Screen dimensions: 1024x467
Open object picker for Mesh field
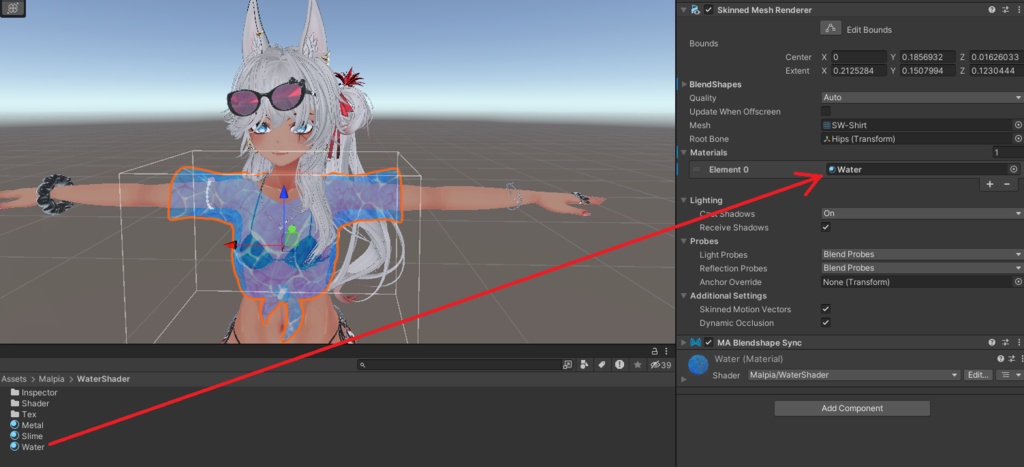tap(1017, 125)
